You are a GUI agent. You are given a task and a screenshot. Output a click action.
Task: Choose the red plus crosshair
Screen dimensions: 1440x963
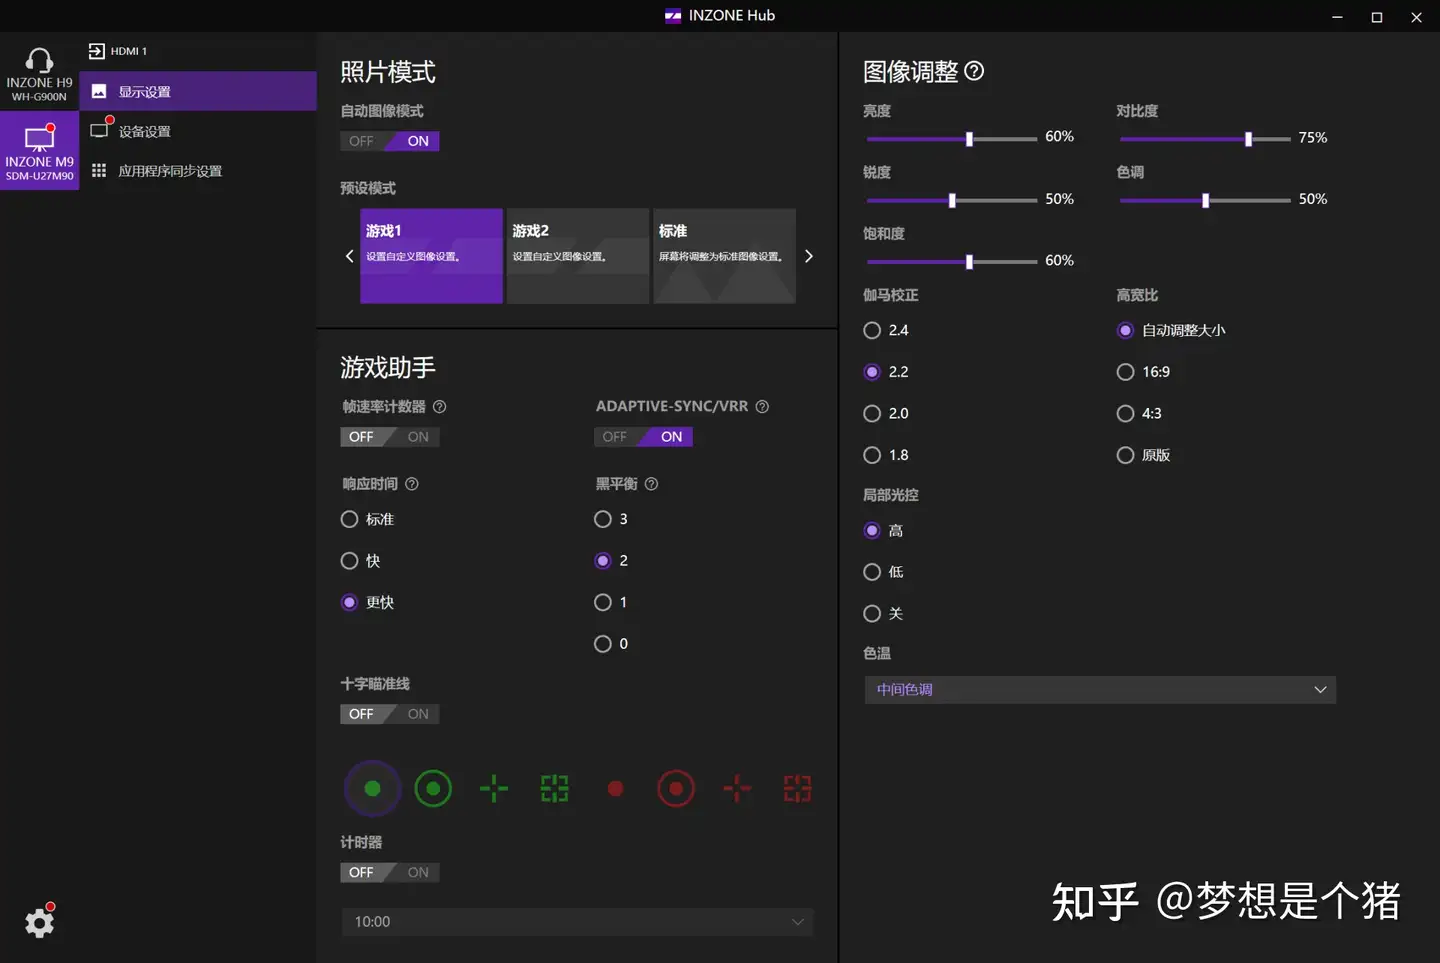(737, 789)
